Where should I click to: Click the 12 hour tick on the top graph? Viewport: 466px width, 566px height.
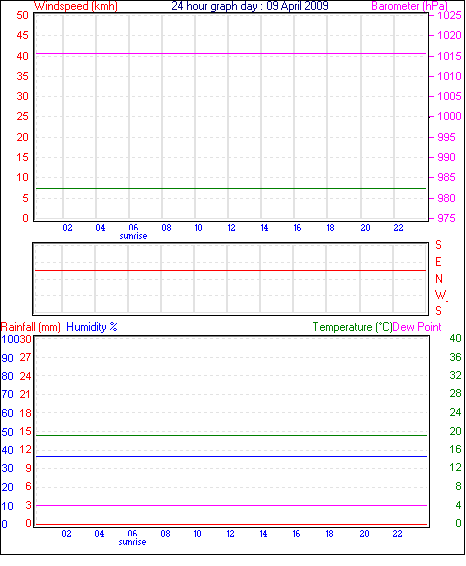click(231, 228)
